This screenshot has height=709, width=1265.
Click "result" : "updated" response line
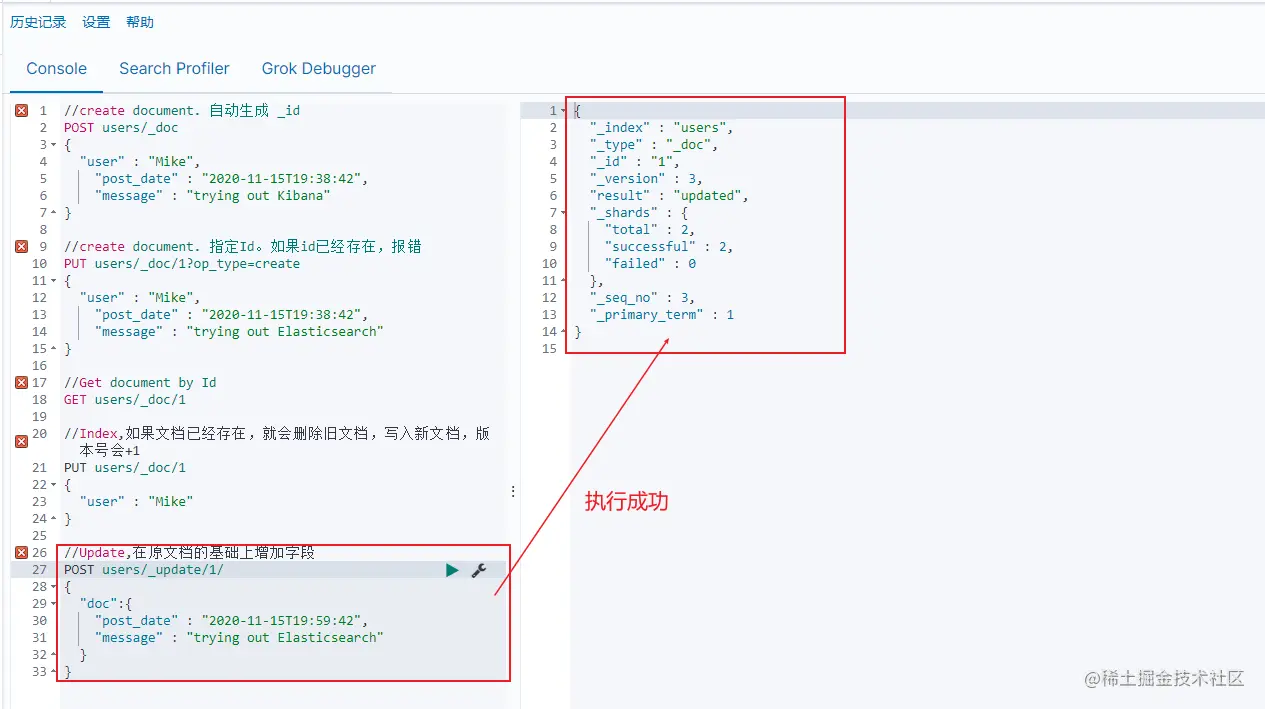(x=669, y=196)
